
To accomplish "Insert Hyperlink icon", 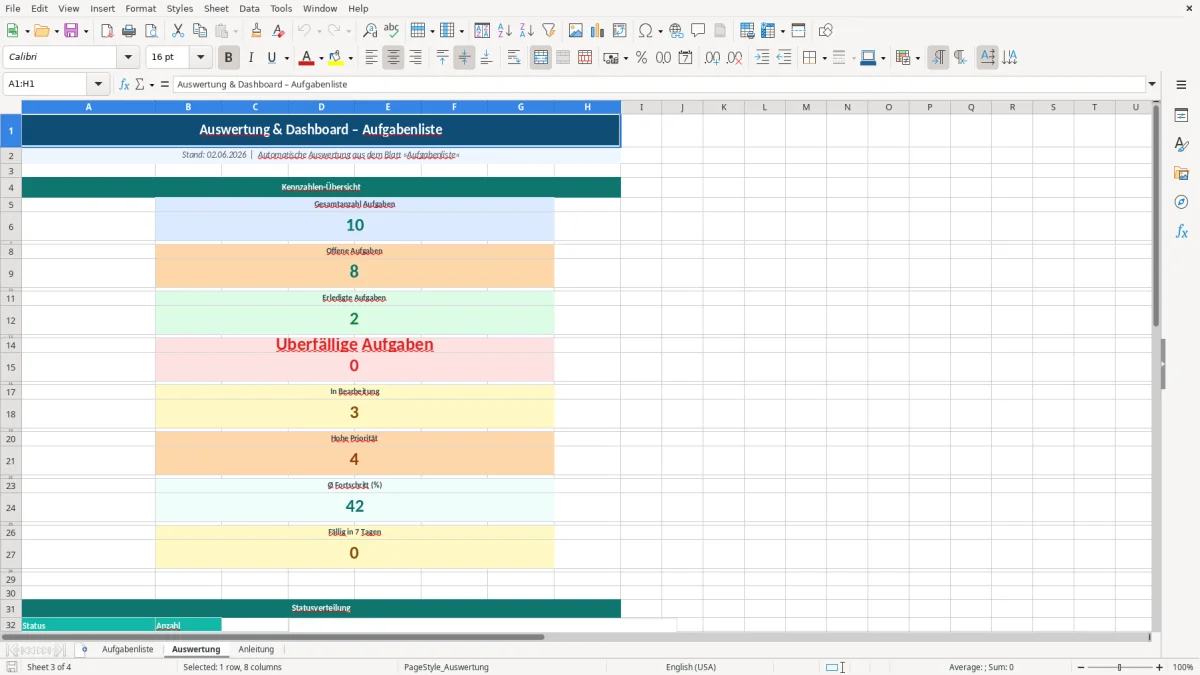I will click(x=676, y=31).
